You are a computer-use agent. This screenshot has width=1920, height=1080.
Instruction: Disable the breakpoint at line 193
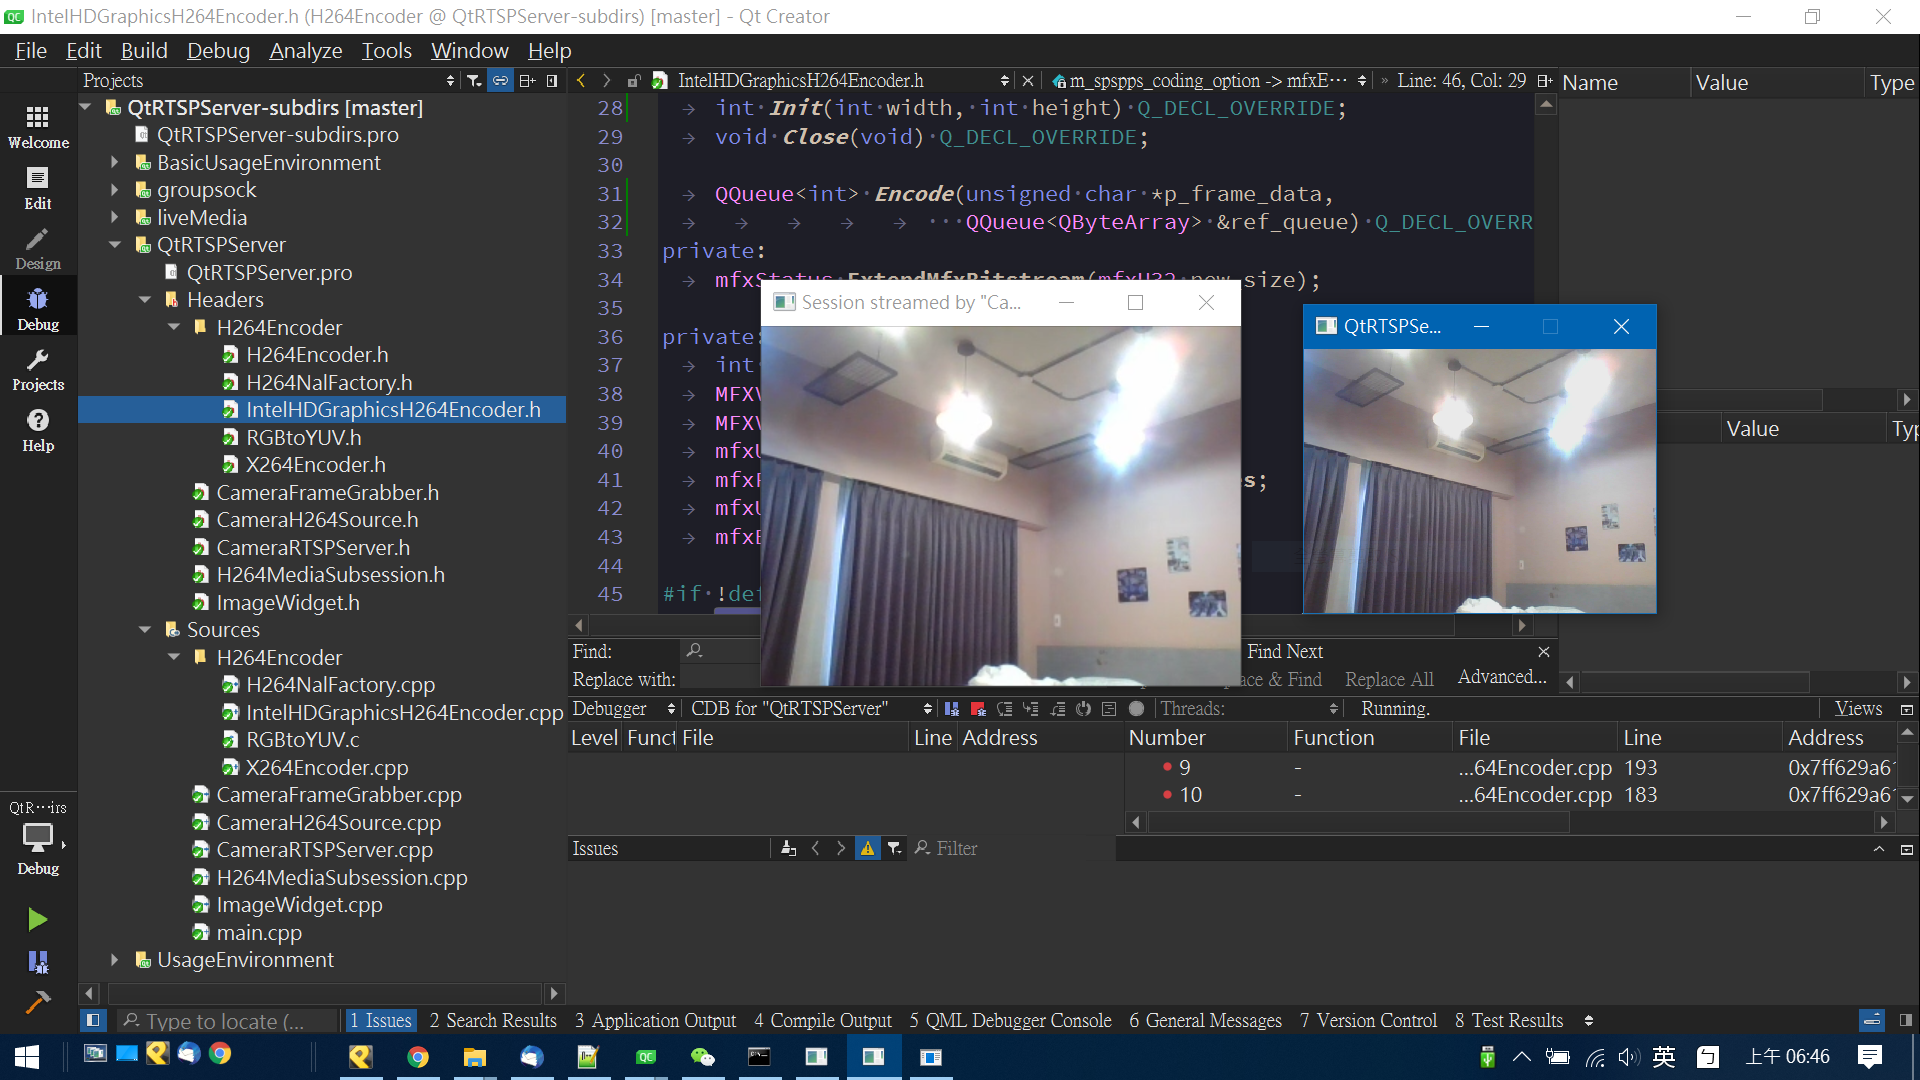coord(1167,767)
